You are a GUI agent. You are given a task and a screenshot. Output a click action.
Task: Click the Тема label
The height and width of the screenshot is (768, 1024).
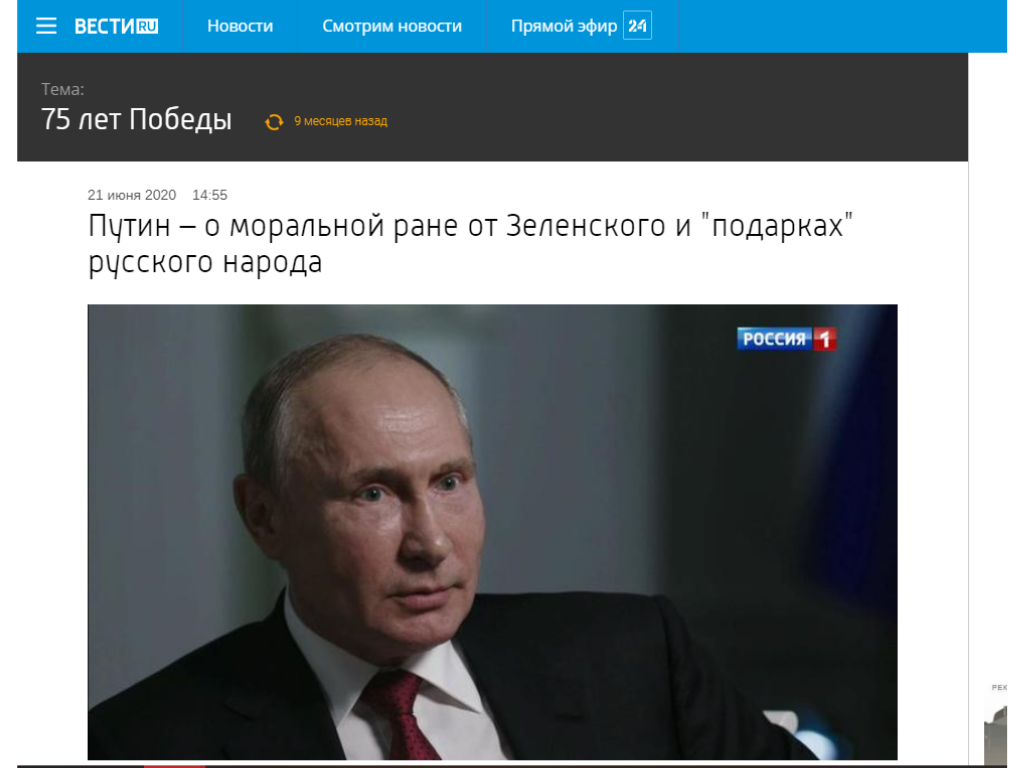point(63,89)
